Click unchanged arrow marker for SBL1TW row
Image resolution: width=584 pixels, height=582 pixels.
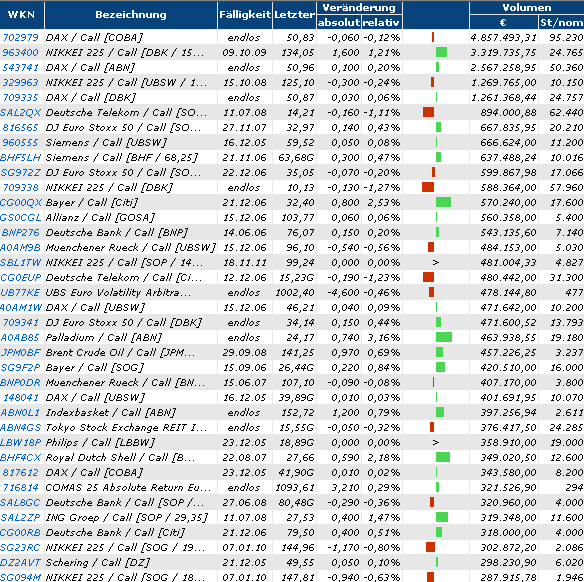click(x=436, y=263)
